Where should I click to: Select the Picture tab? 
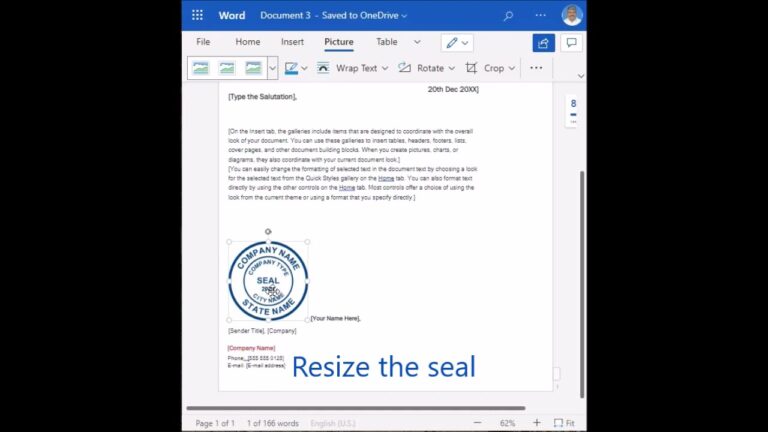point(339,42)
